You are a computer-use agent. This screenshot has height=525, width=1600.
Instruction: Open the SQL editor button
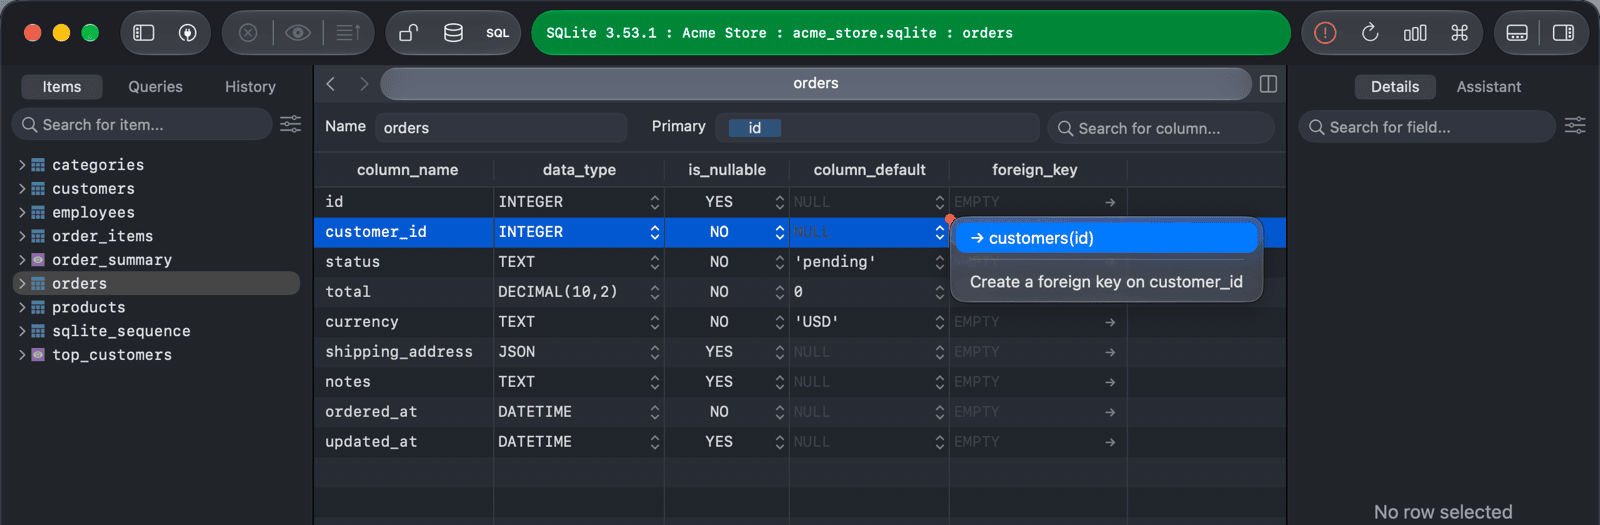click(x=498, y=33)
